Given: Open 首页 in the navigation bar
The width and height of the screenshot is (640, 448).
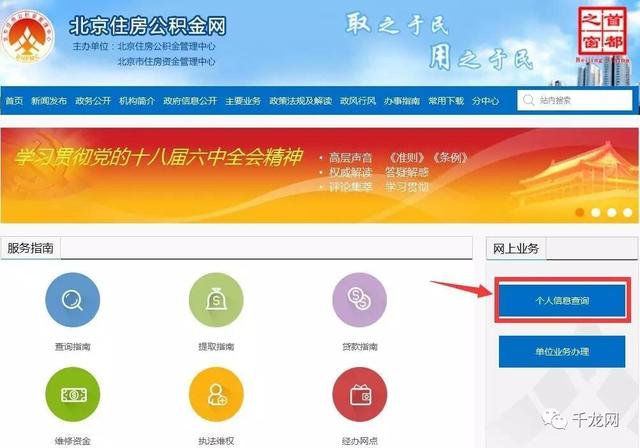Looking at the screenshot, I should point(14,101).
